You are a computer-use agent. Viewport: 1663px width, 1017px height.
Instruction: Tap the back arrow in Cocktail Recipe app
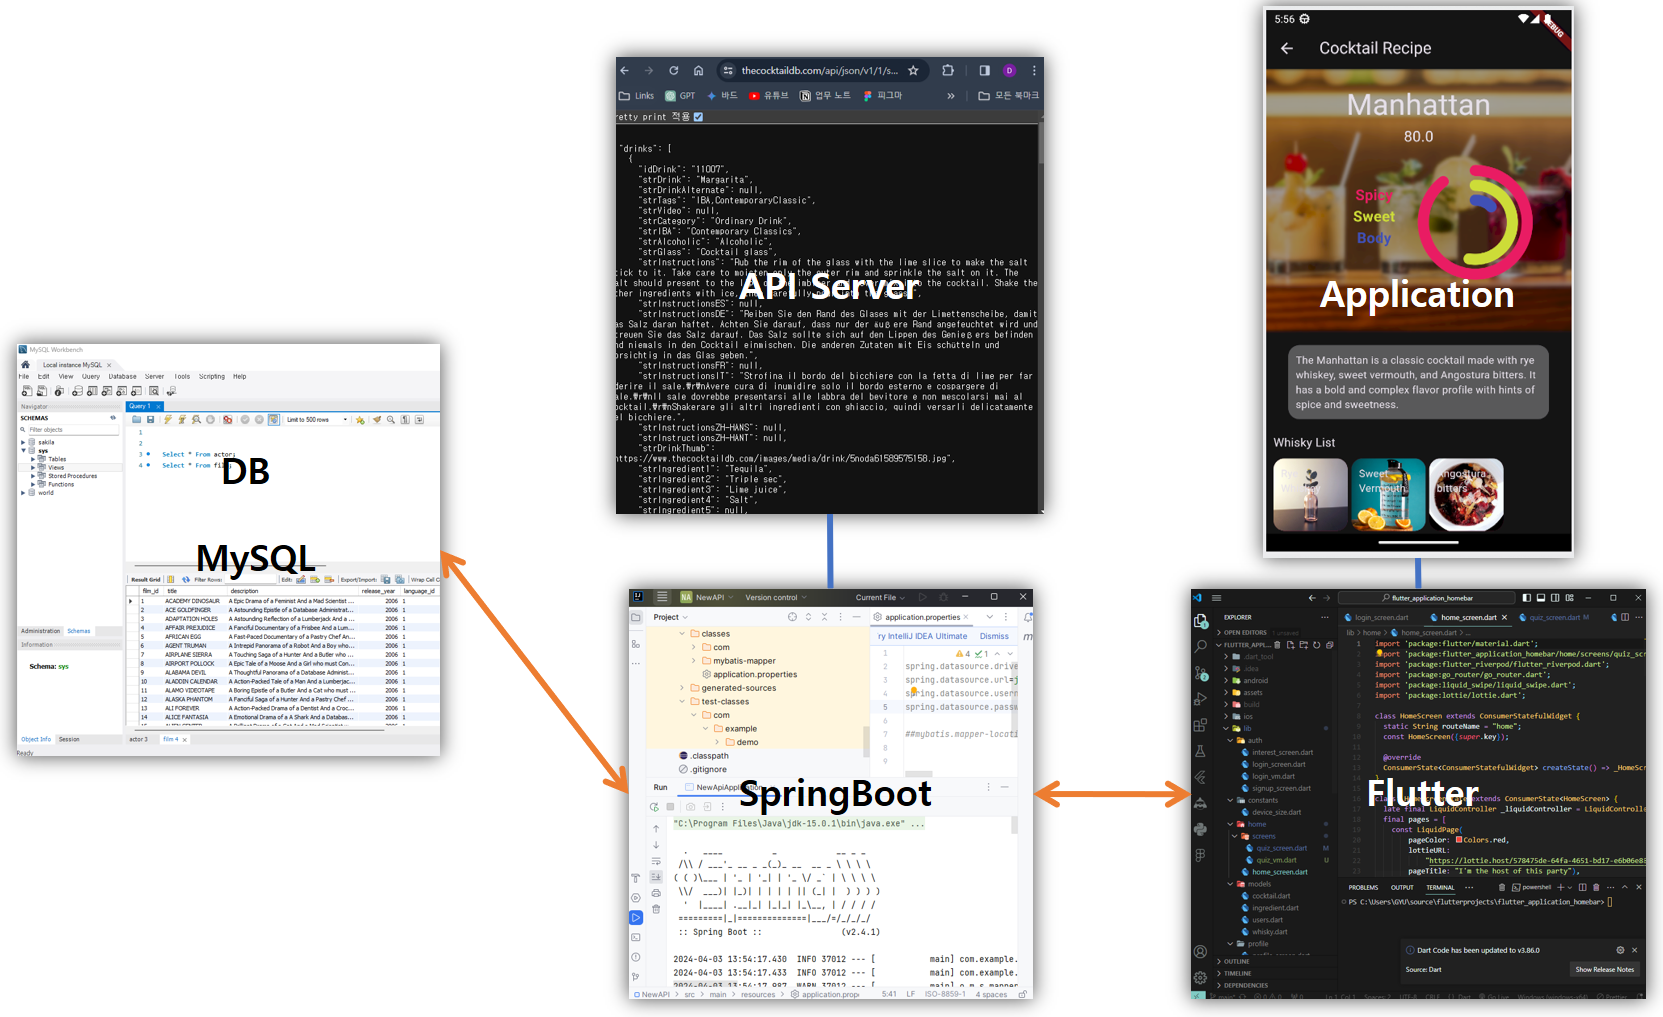click(1287, 48)
